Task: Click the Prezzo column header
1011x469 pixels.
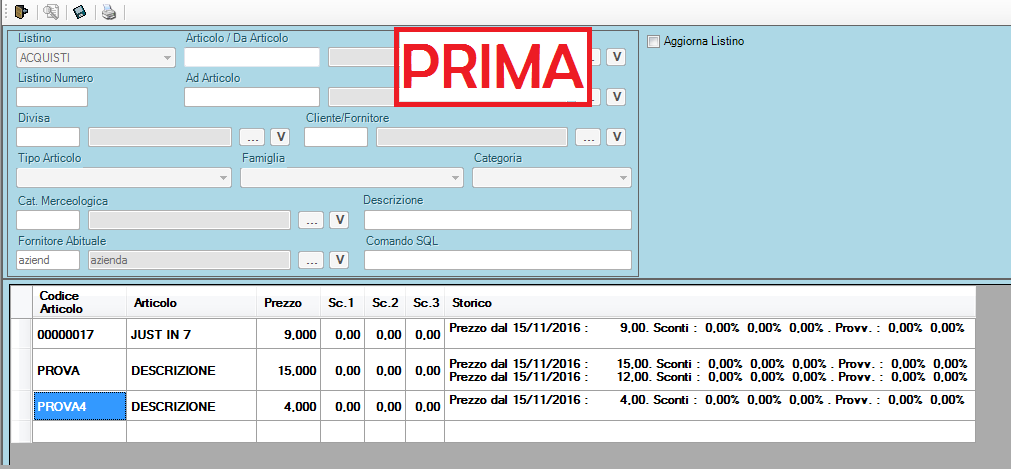Action: (x=288, y=303)
